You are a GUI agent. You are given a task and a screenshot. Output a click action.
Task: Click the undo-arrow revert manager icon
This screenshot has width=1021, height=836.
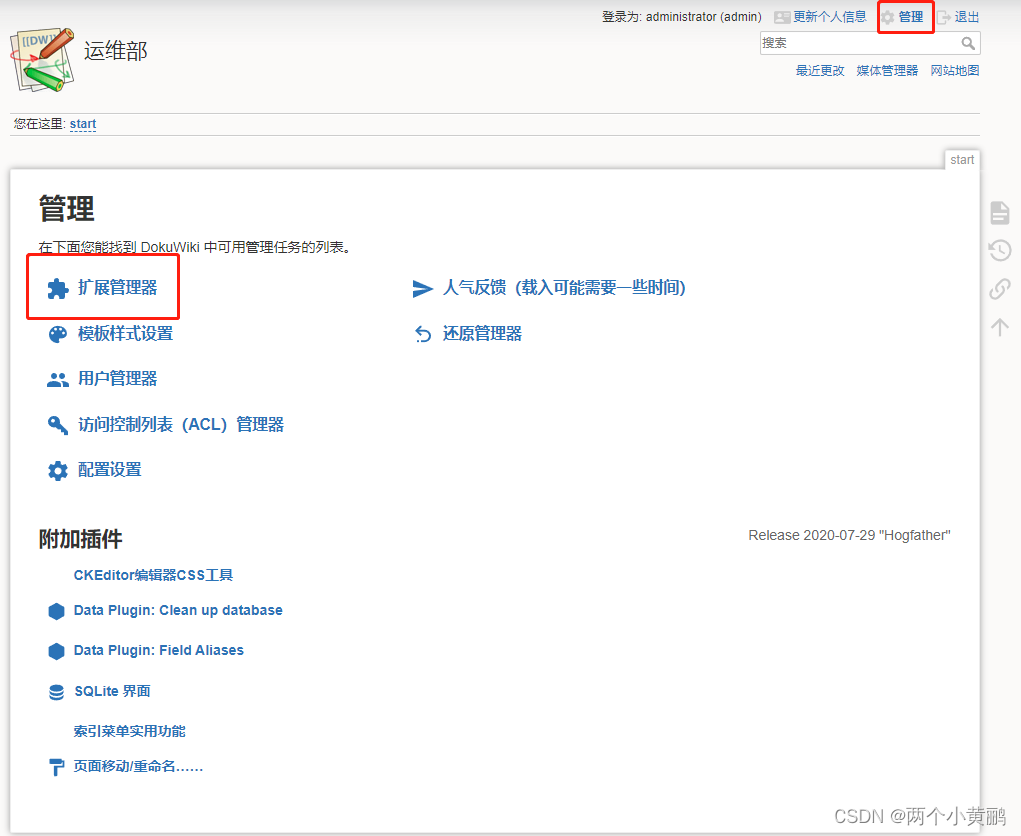pos(423,334)
